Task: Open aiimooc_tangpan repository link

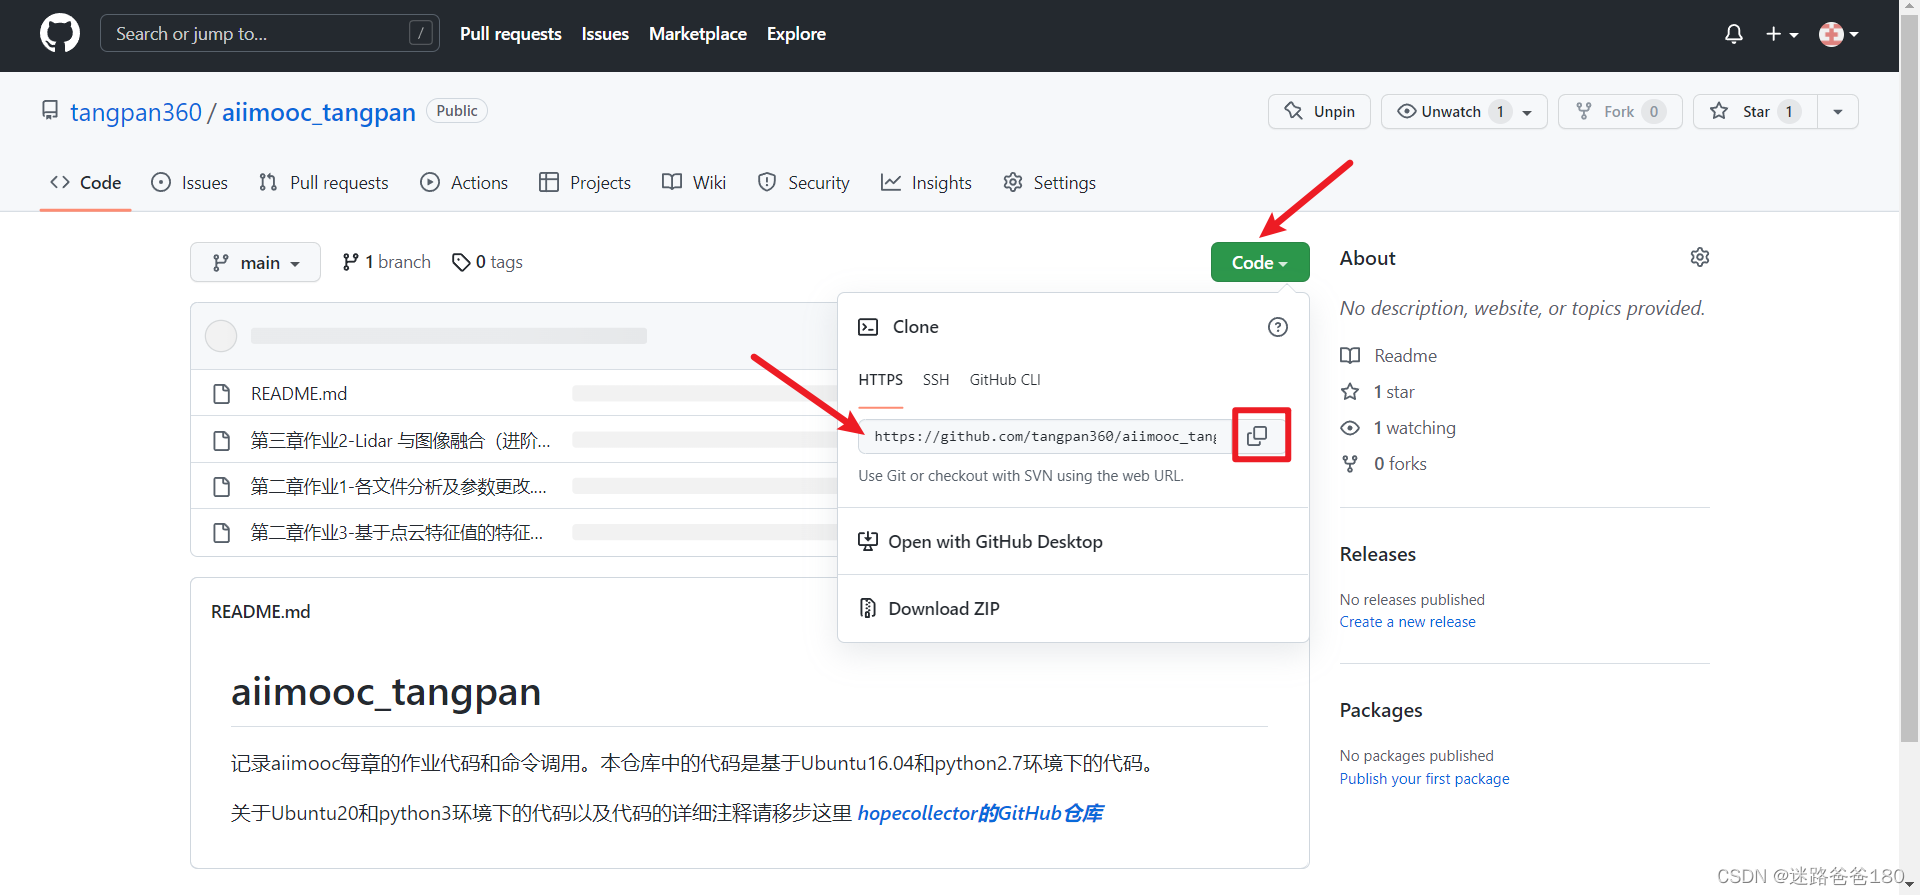Action: [x=318, y=112]
